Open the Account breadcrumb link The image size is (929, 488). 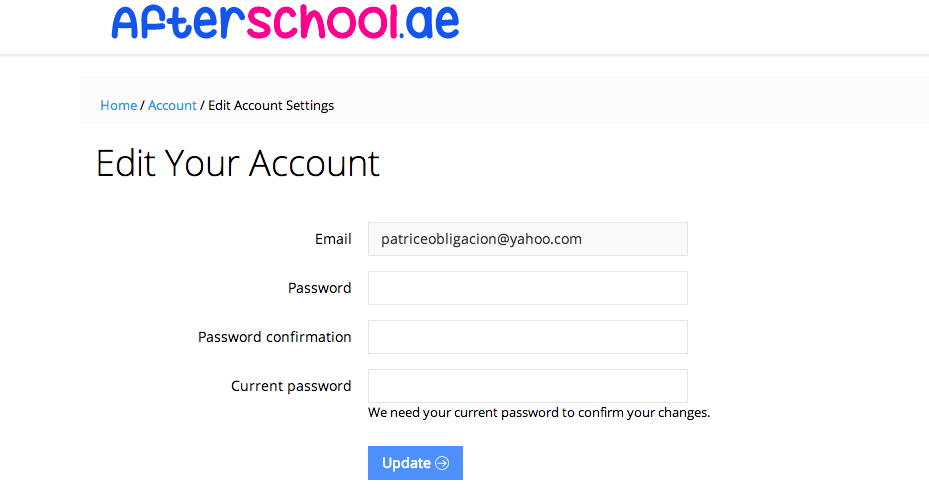[172, 105]
